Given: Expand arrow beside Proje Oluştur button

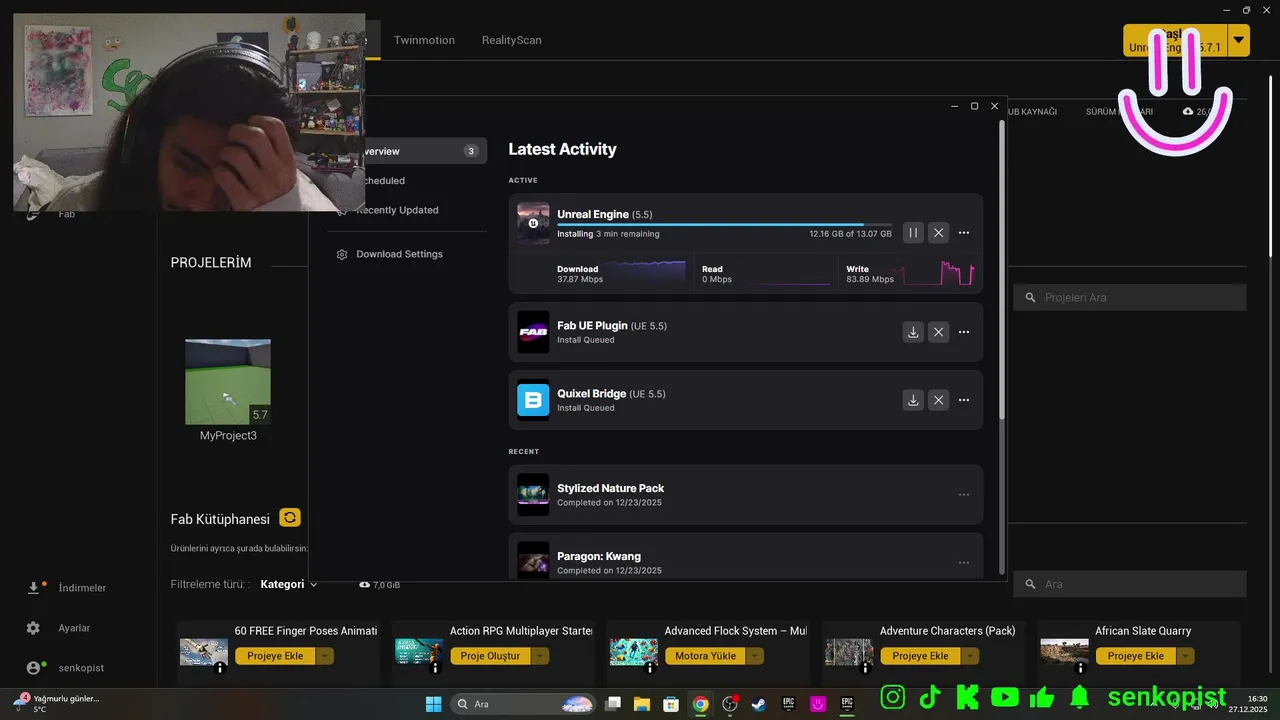Looking at the screenshot, I should [541, 656].
